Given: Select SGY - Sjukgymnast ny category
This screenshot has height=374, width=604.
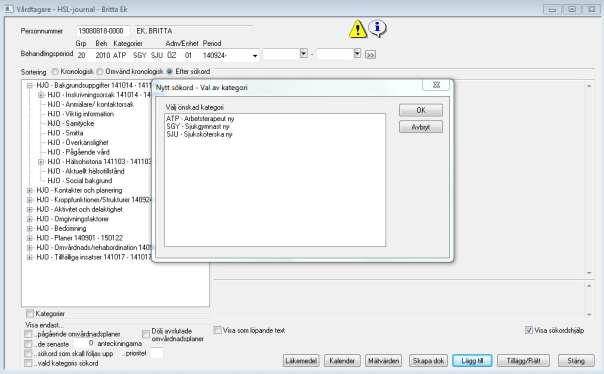Looking at the screenshot, I should coord(198,126).
